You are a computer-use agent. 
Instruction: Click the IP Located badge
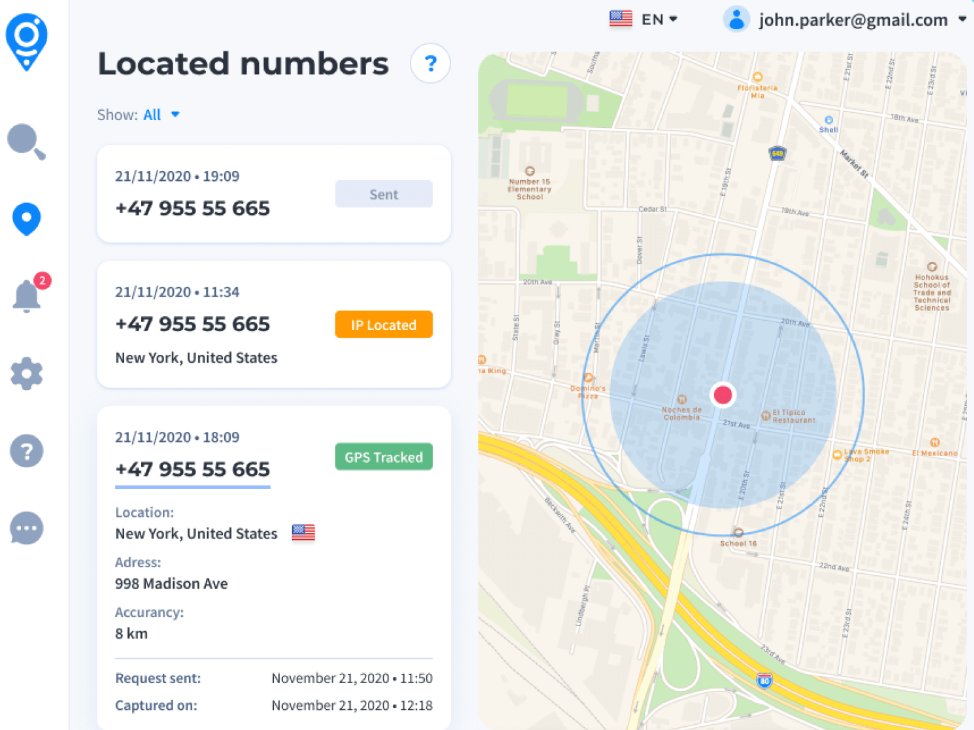click(383, 324)
